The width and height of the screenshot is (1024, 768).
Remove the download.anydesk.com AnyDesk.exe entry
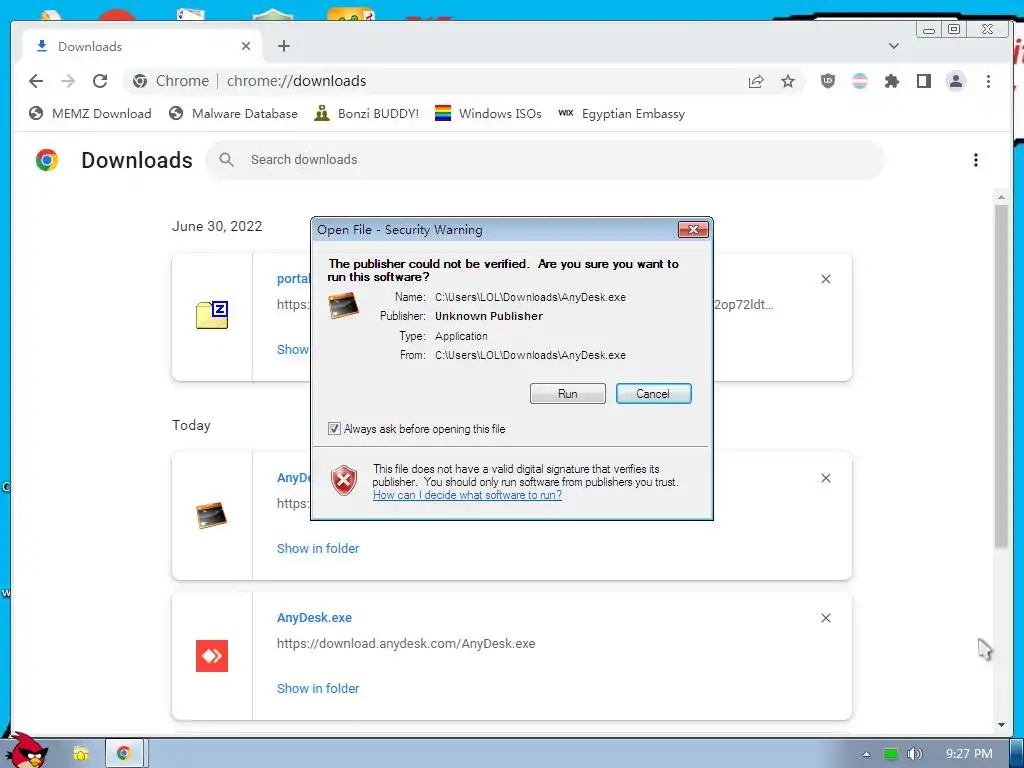coord(825,618)
